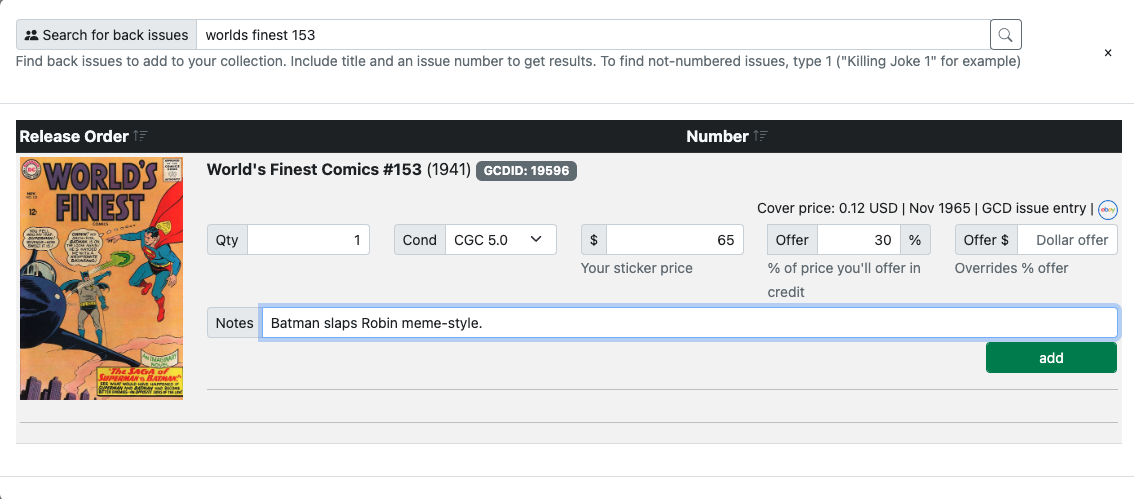Image resolution: width=1134 pixels, height=499 pixels.
Task: Click the 'Your sticker price' hint text
Action: click(x=636, y=268)
